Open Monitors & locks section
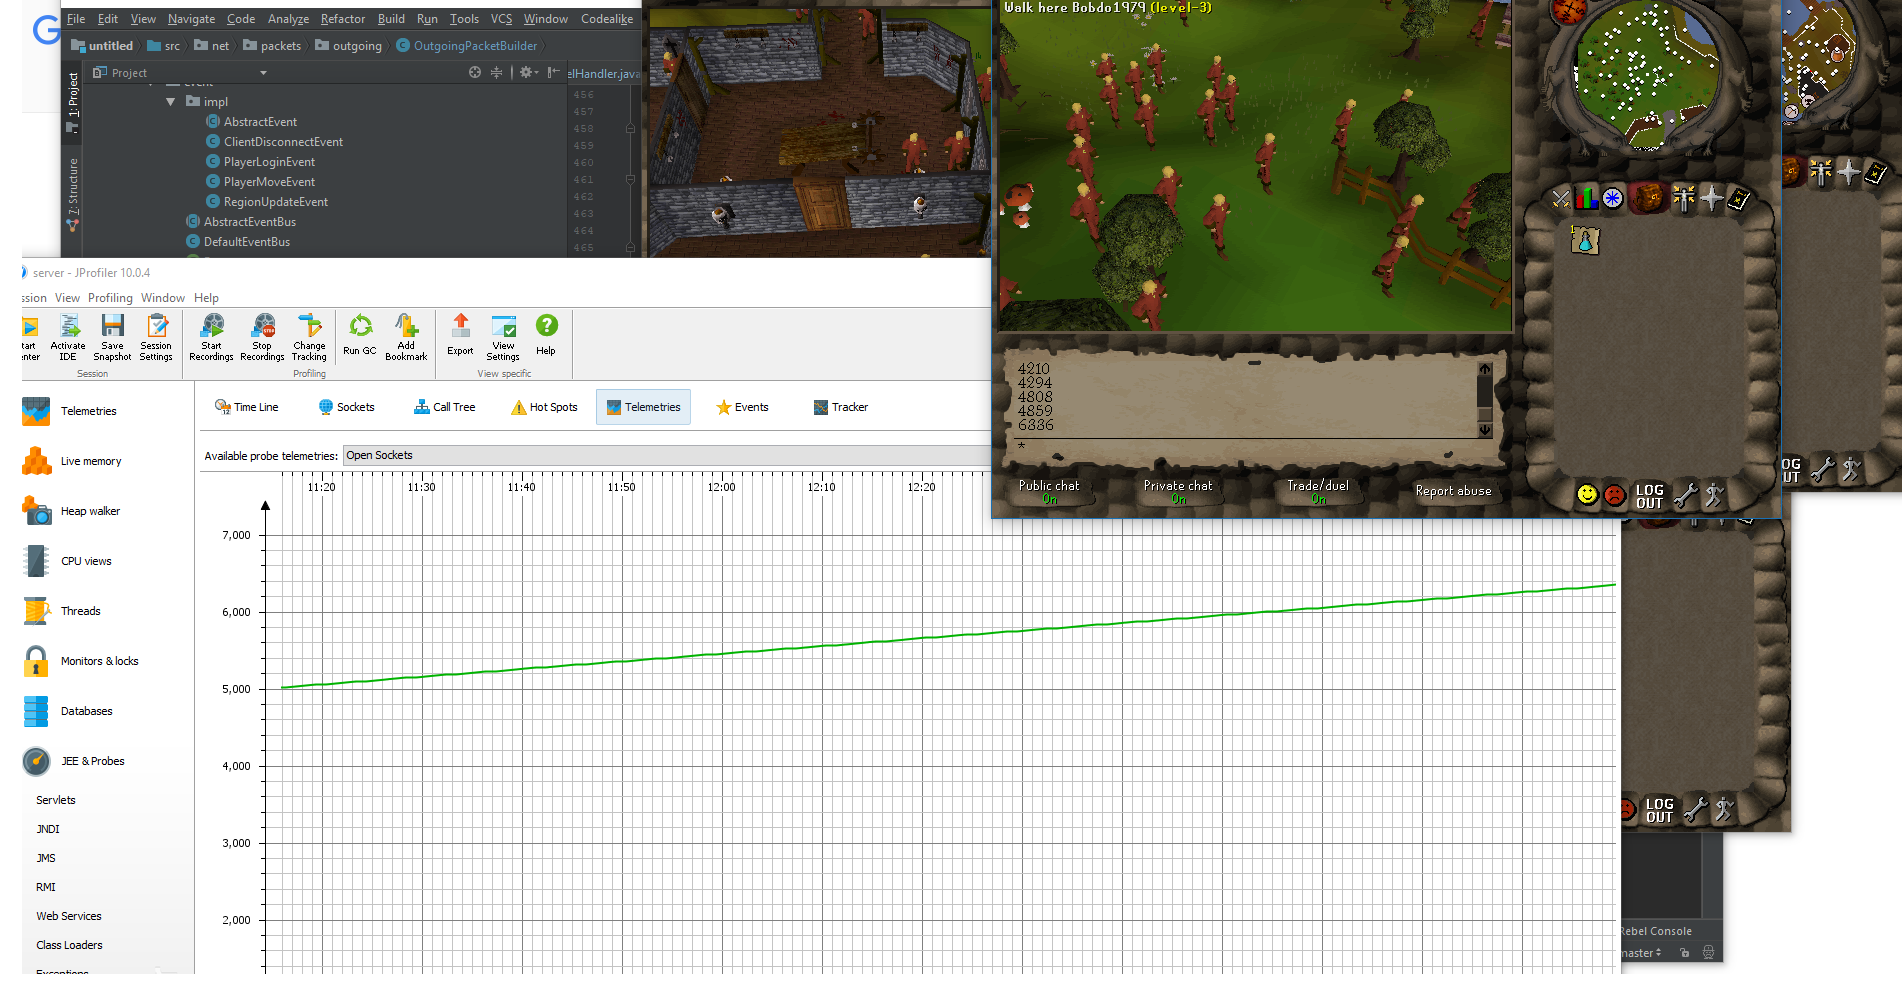 81,661
